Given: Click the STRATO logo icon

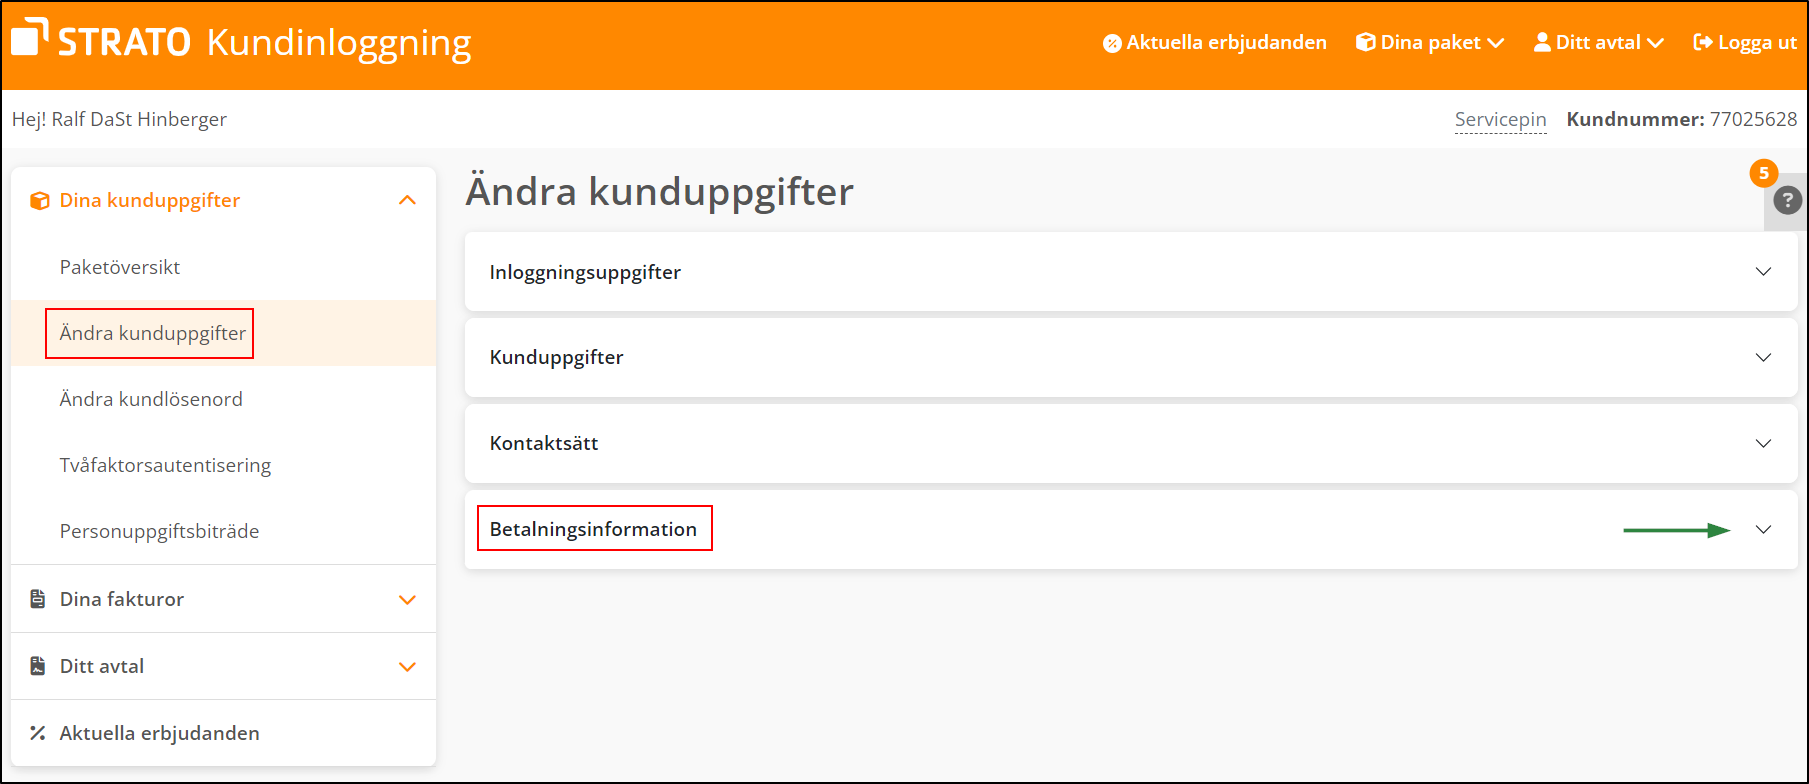Looking at the screenshot, I should pyautogui.click(x=30, y=37).
